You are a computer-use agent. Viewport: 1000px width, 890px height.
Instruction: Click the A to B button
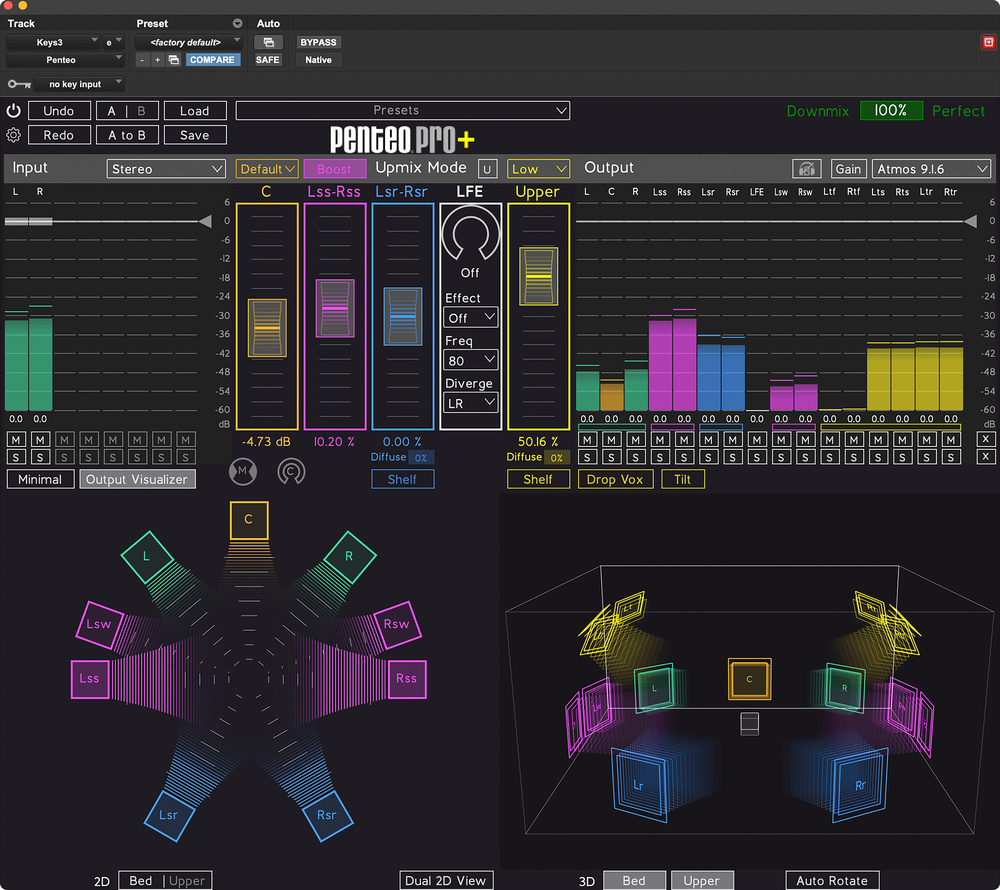(x=127, y=135)
